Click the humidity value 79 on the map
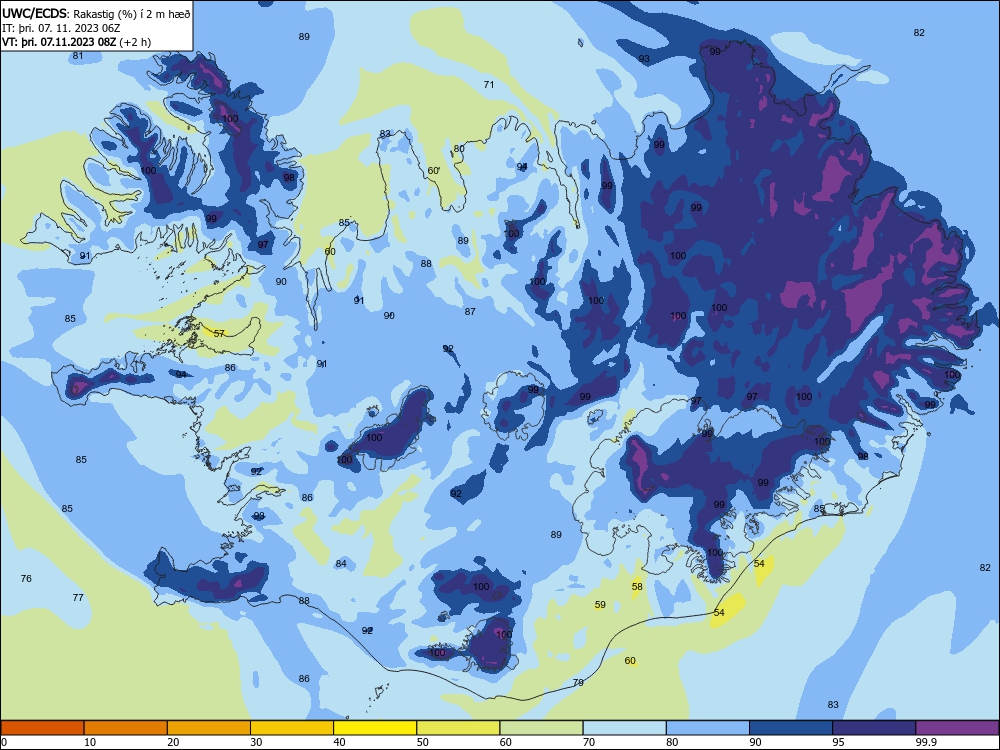The height and width of the screenshot is (750, 1000). pos(578,682)
